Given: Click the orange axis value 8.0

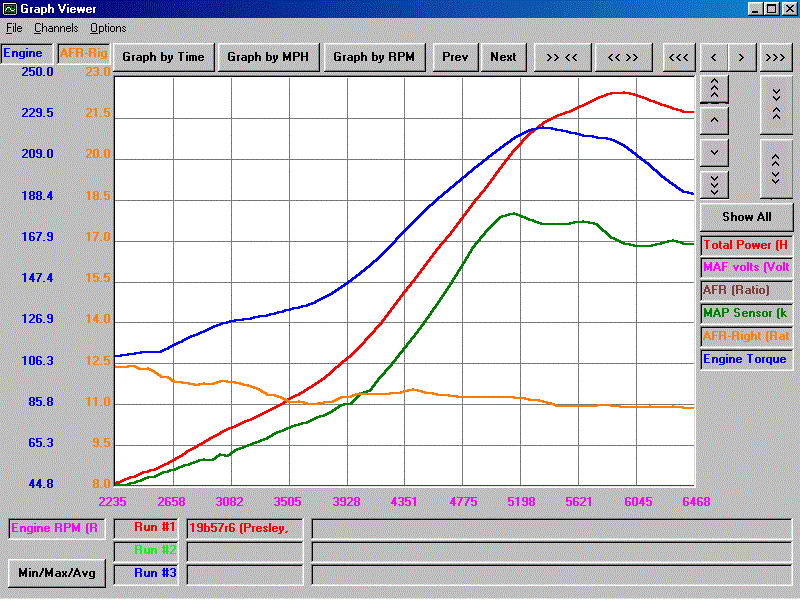Looking at the screenshot, I should click(102, 484).
